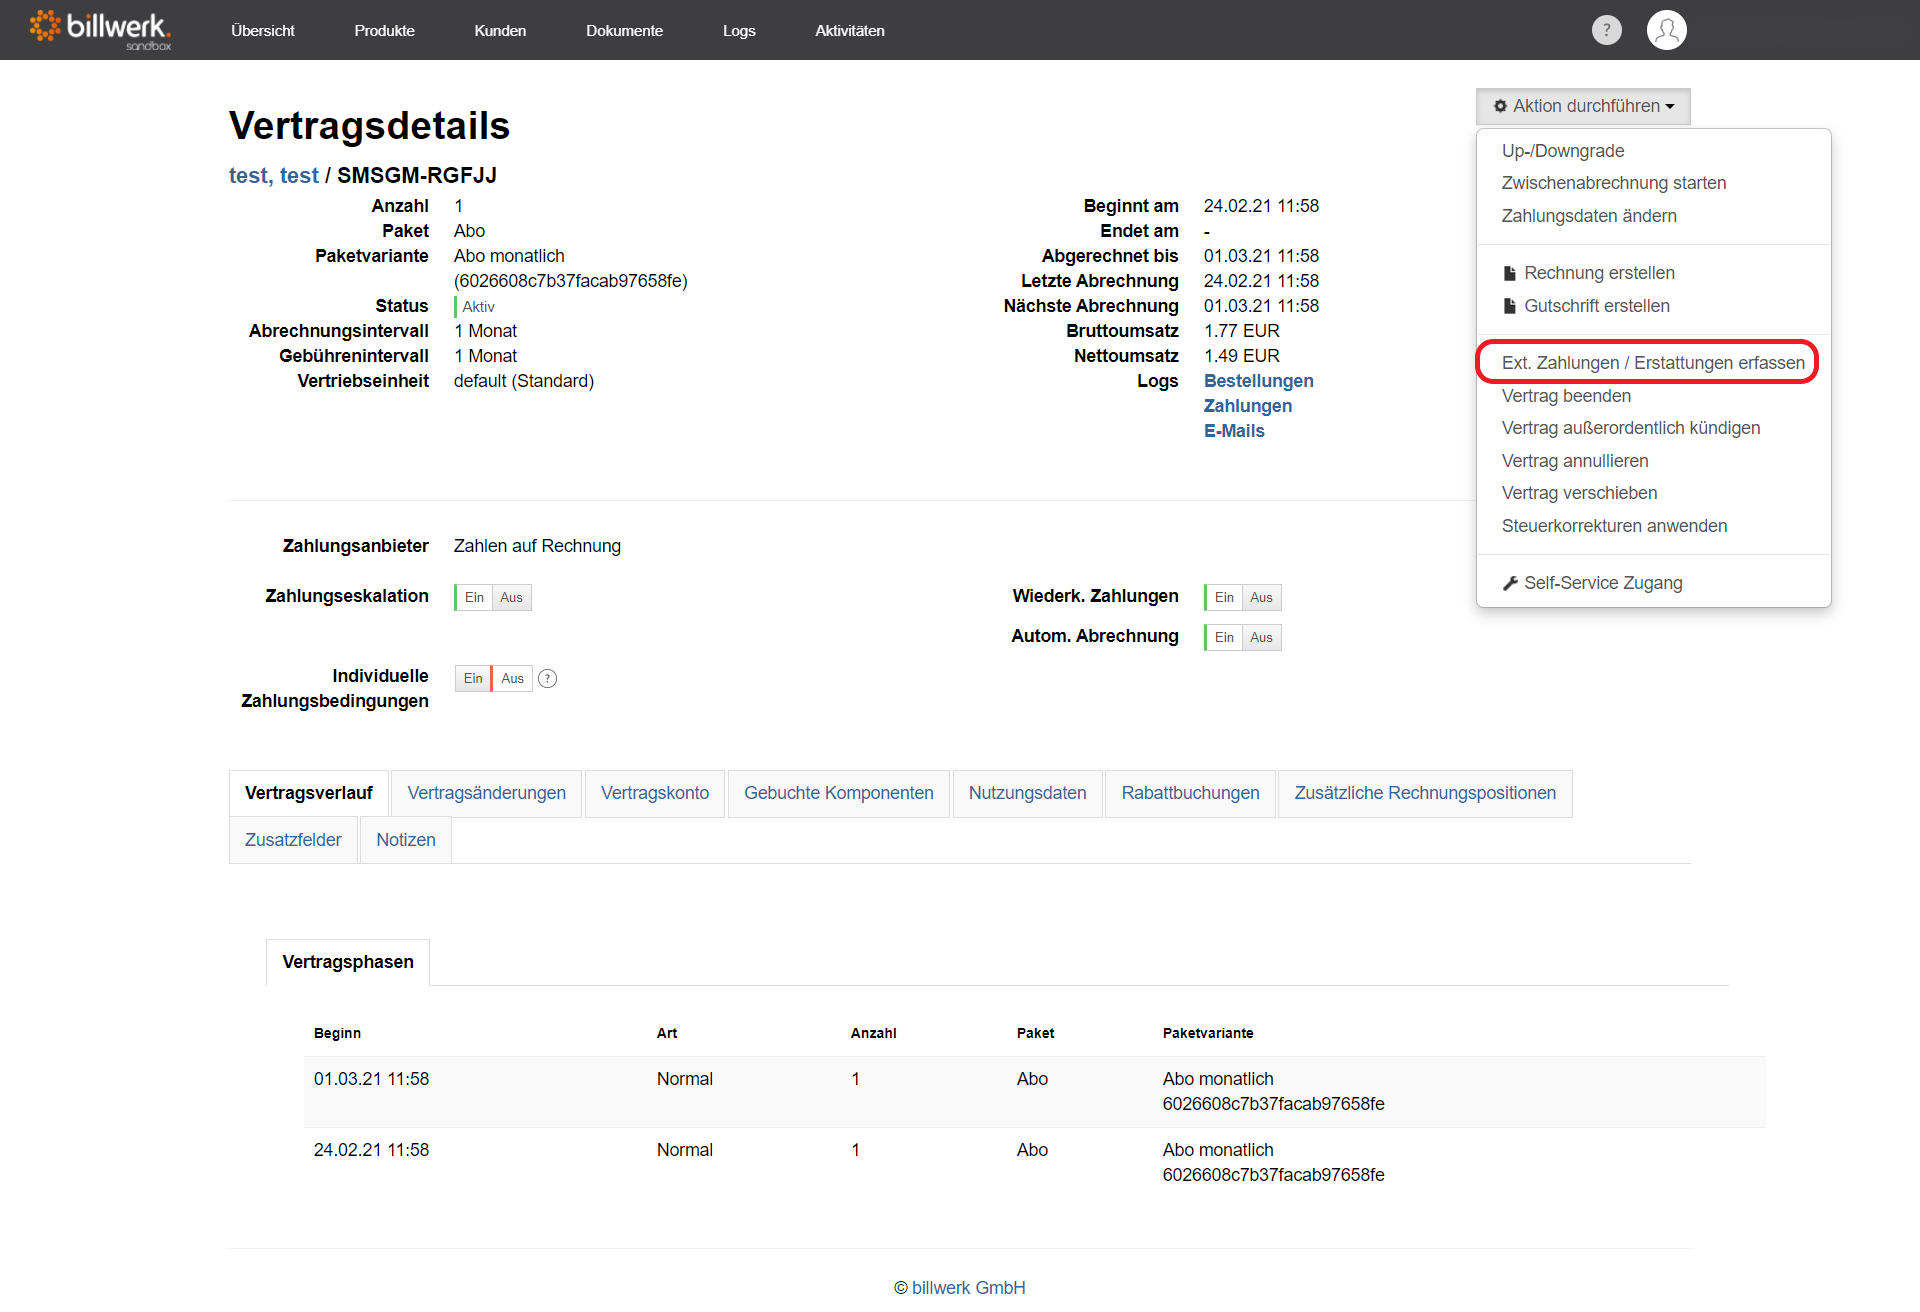
Task: Set Autom. Abrechnung to Ein
Action: click(1224, 637)
